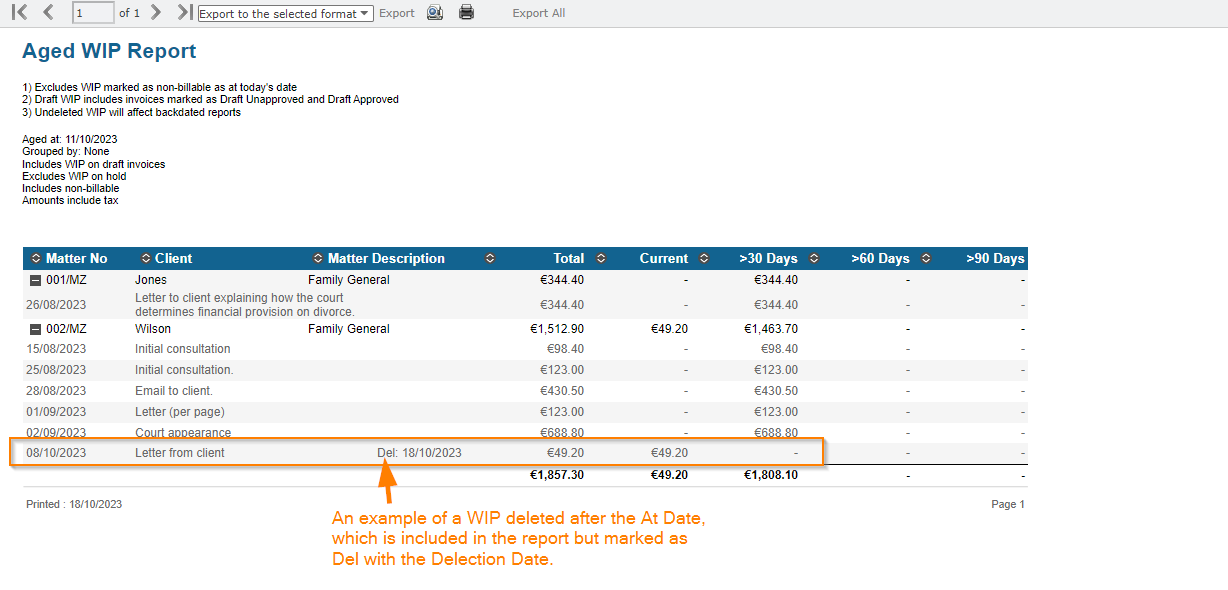Click the sort arrows beside Matter No
The width and height of the screenshot is (1228, 590).
click(x=36, y=259)
